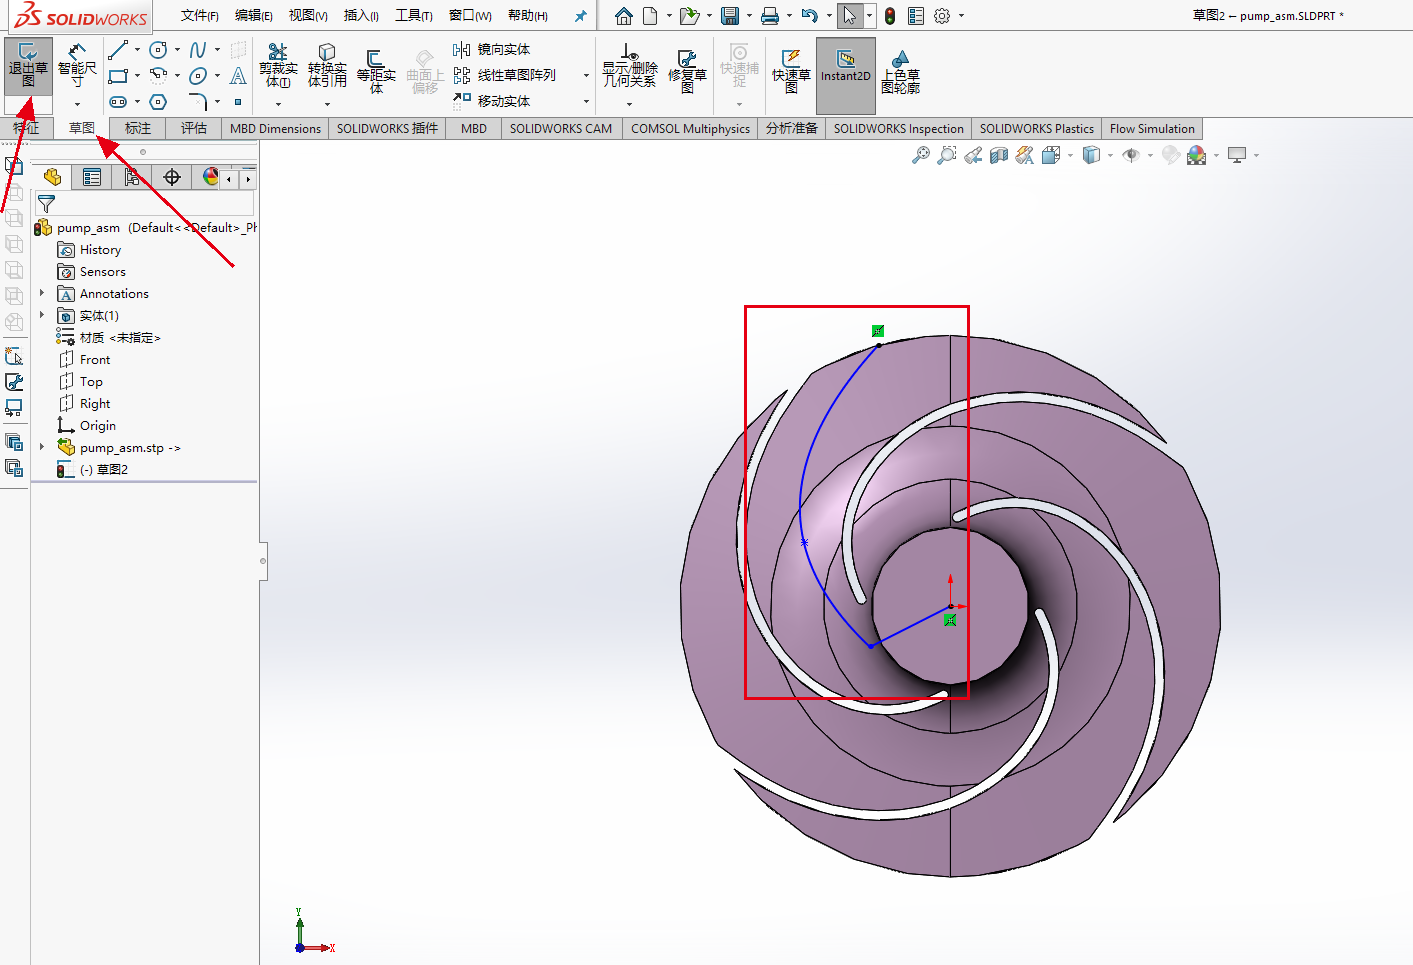The image size is (1413, 965).
Task: Toggle Instant2D off
Action: click(x=845, y=75)
